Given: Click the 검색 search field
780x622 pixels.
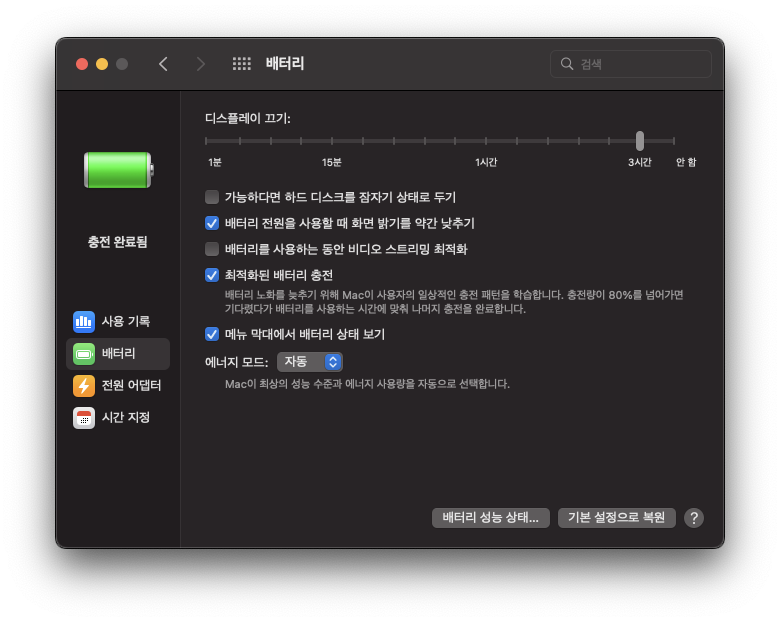Looking at the screenshot, I should pos(631,64).
